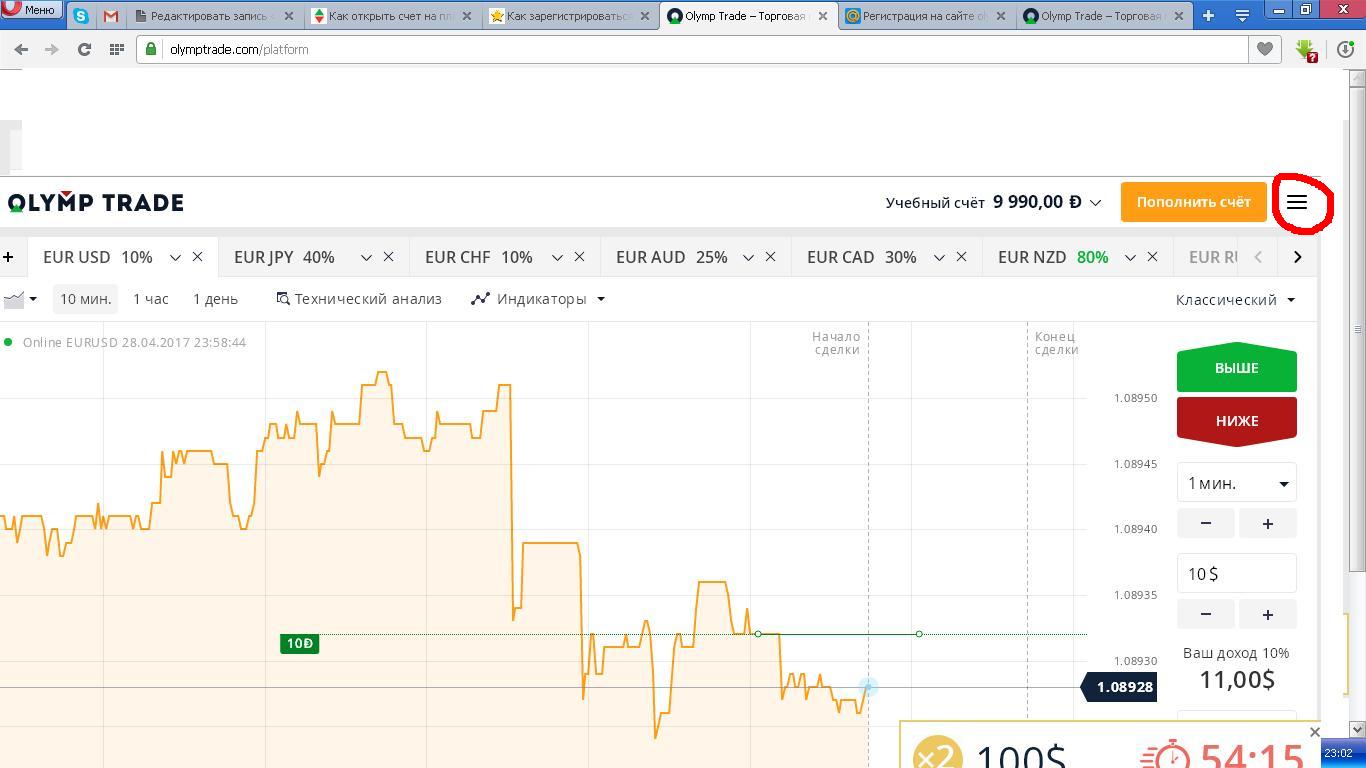Screen dimensions: 1366x768
Task: Click the red НИЖЕ button
Action: coord(1236,421)
